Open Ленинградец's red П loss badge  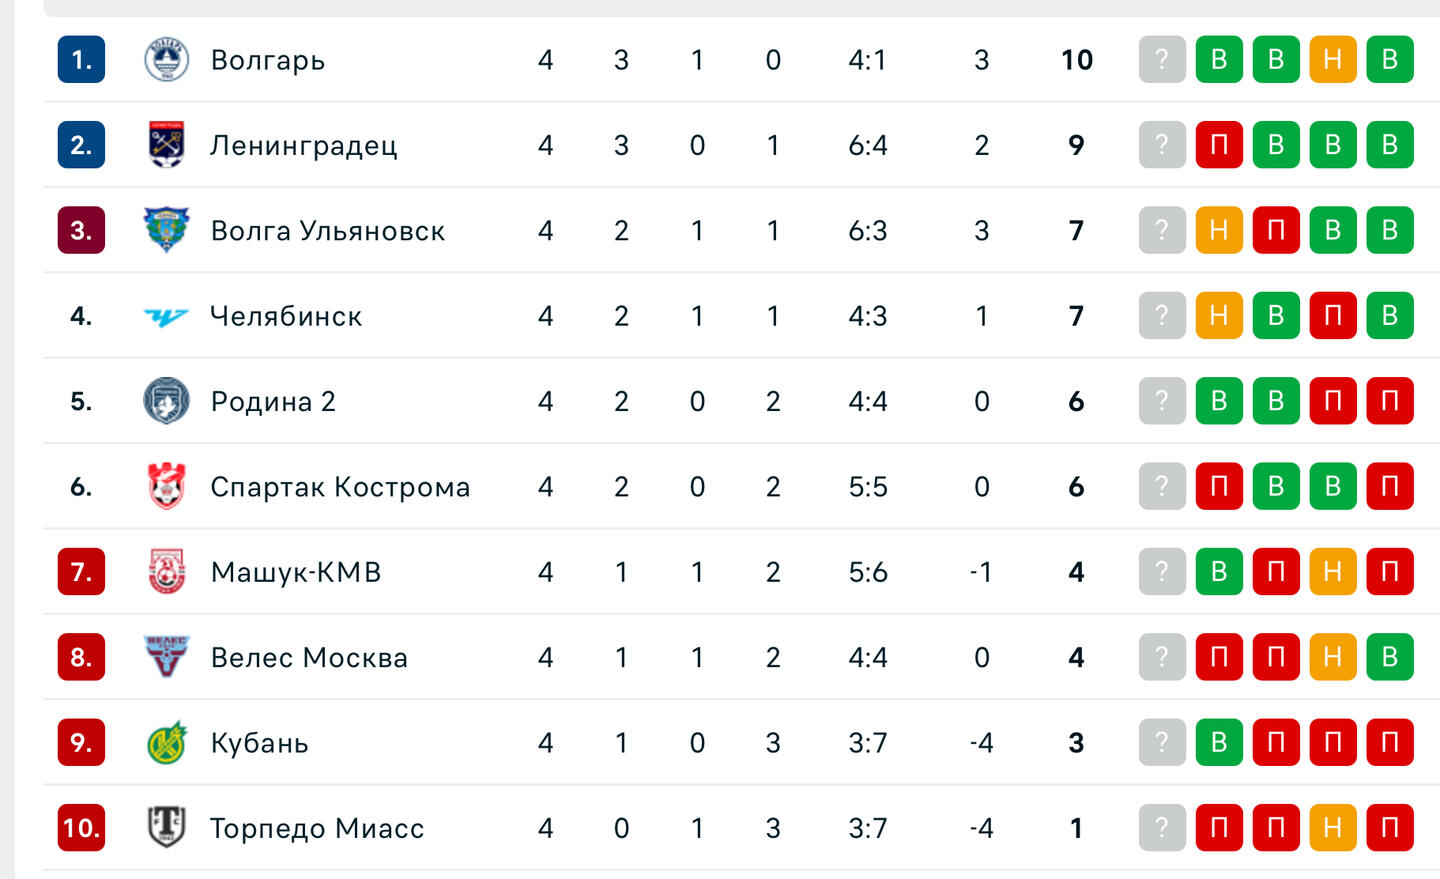(1218, 145)
